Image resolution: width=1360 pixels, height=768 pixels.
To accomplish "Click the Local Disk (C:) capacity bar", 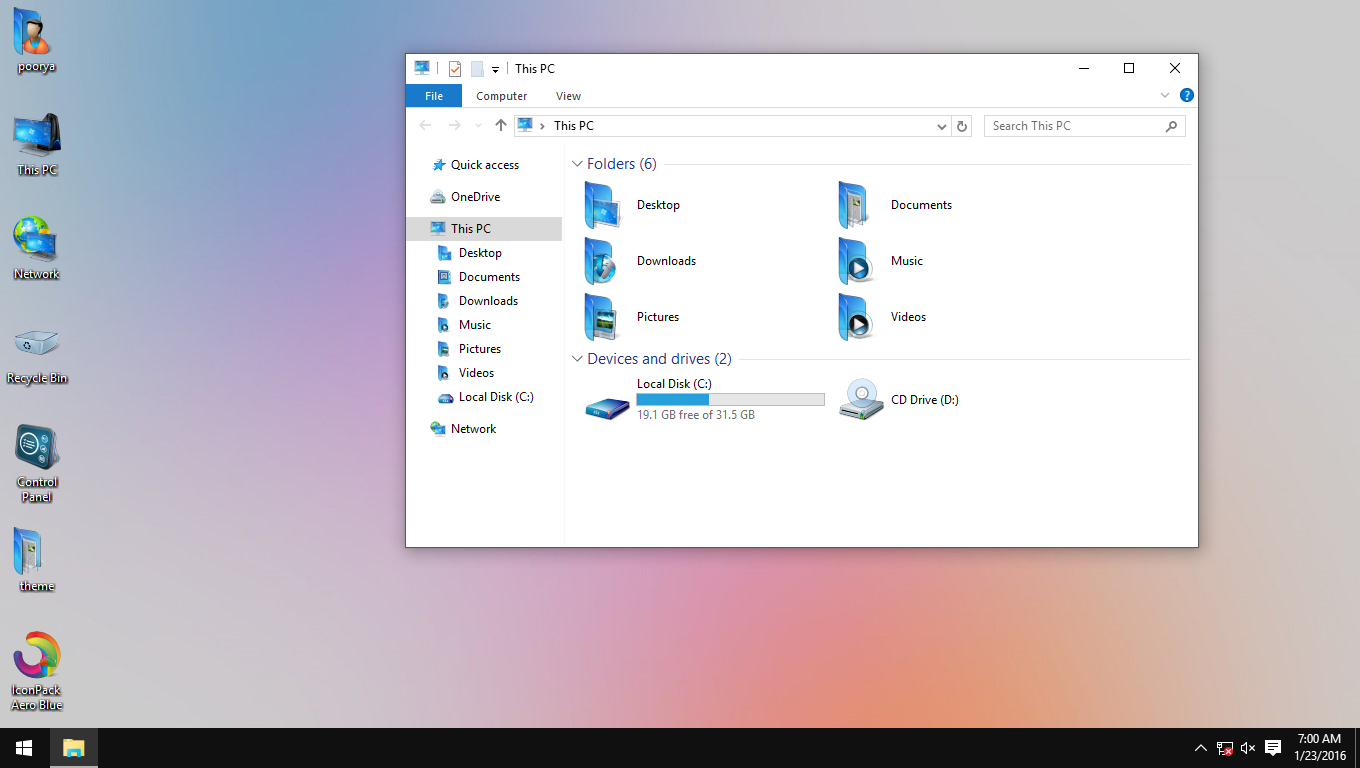I will 730,399.
